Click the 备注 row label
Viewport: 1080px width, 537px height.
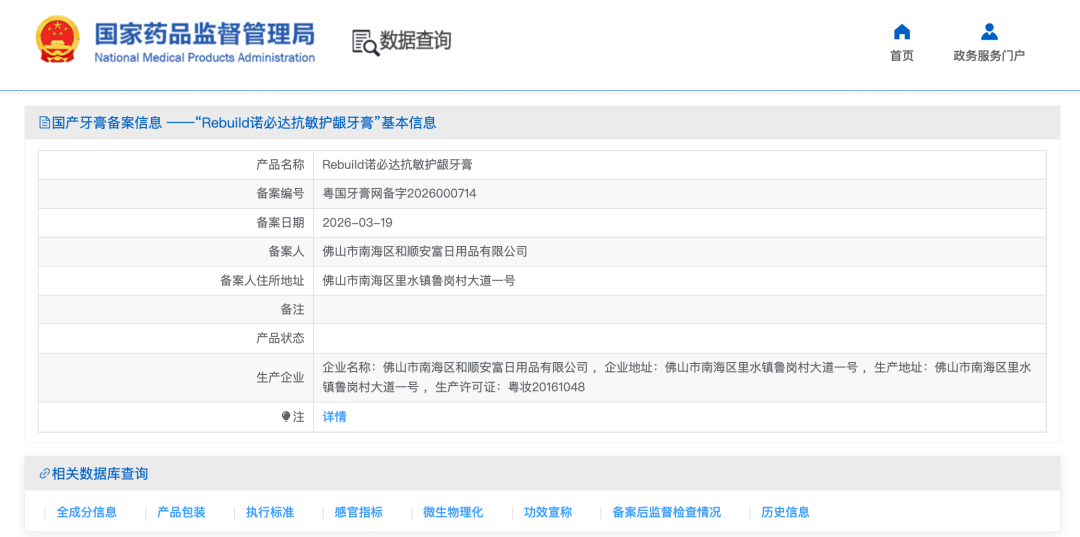(293, 309)
